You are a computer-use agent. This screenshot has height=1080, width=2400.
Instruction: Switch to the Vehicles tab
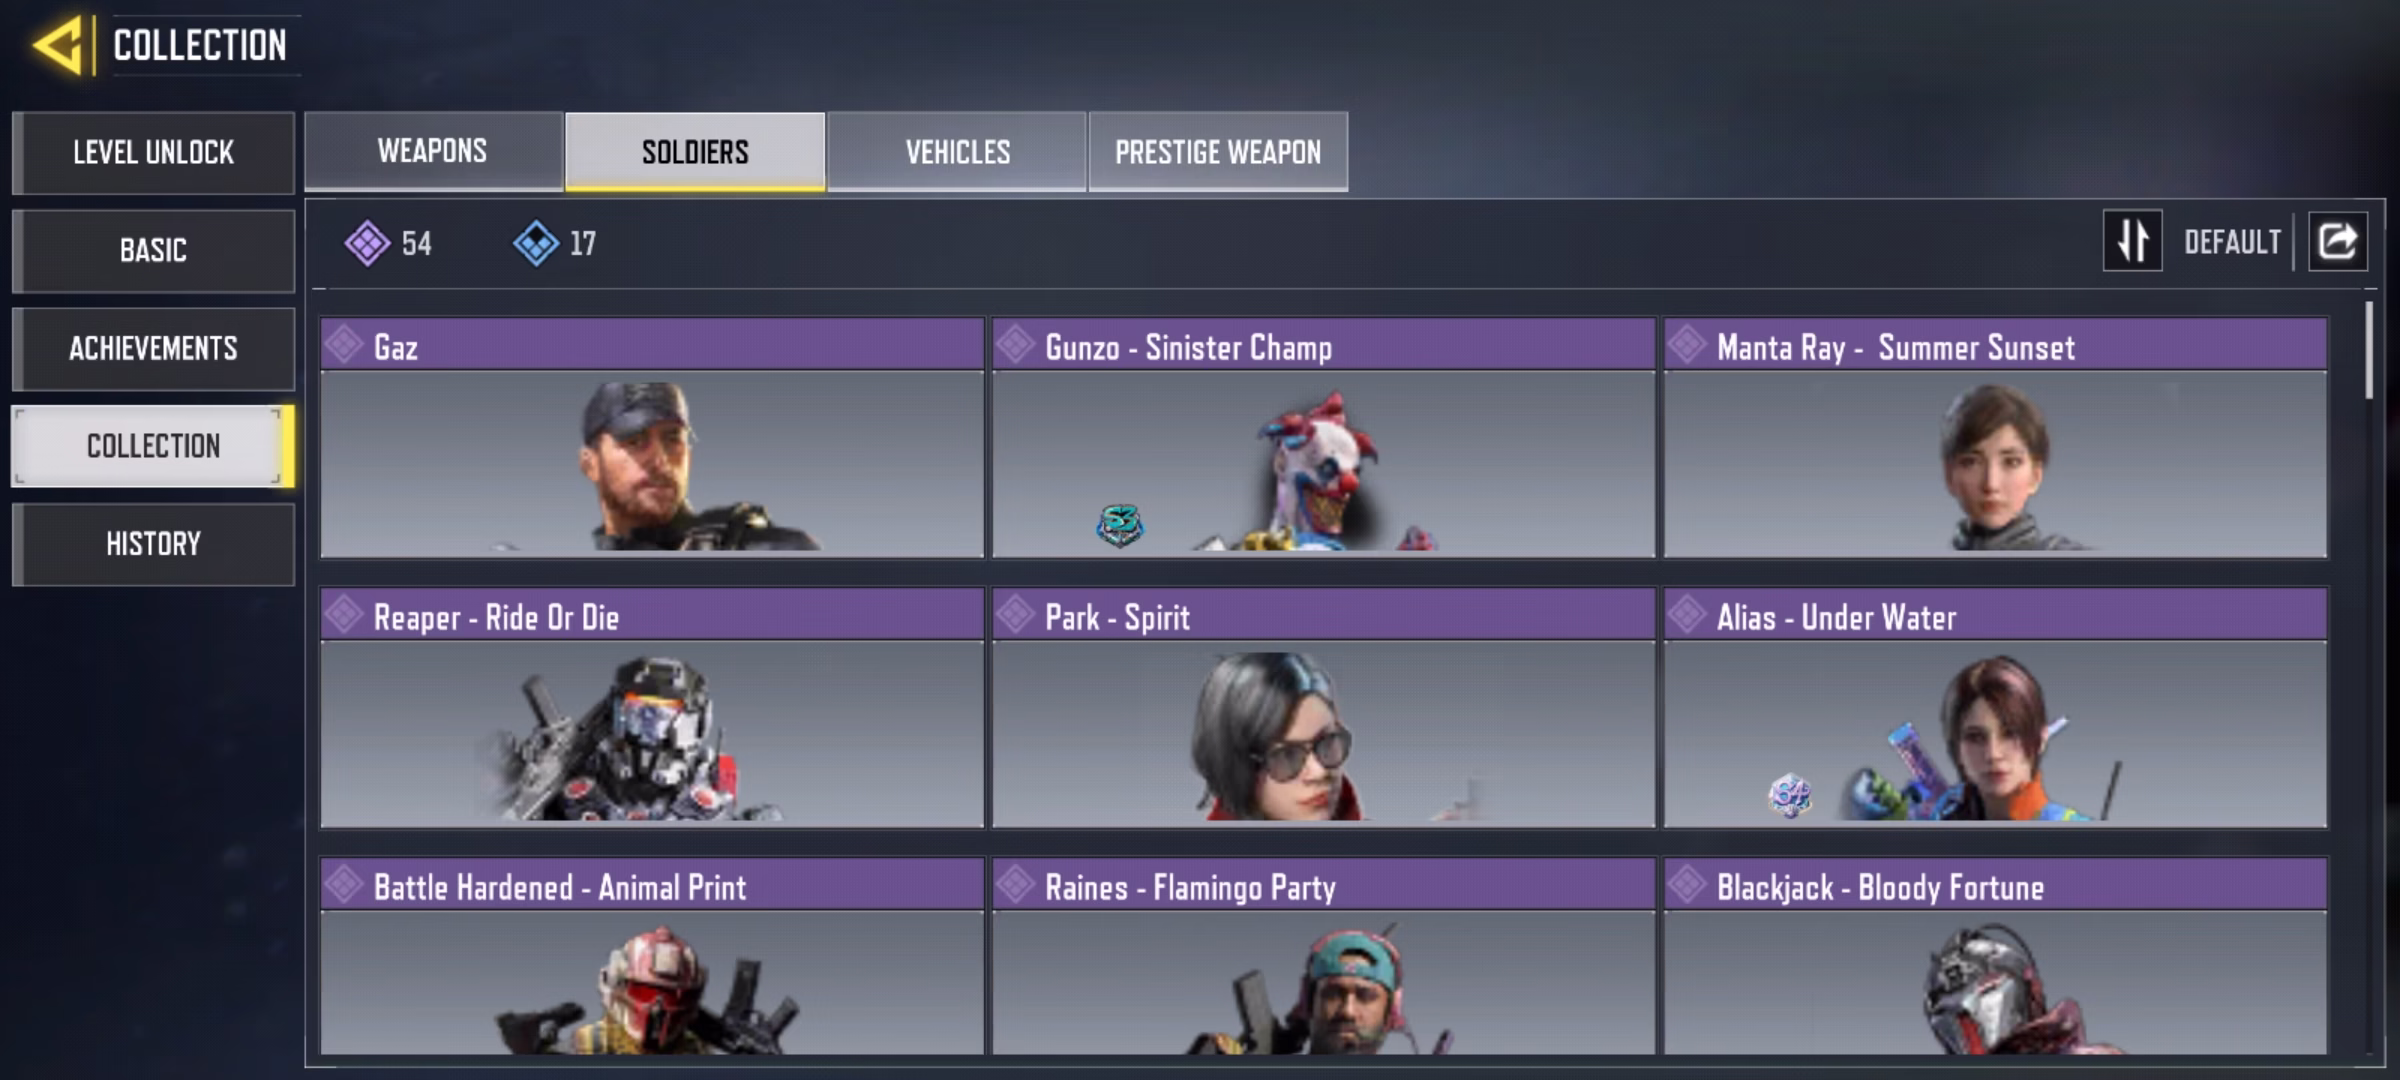[x=957, y=152]
